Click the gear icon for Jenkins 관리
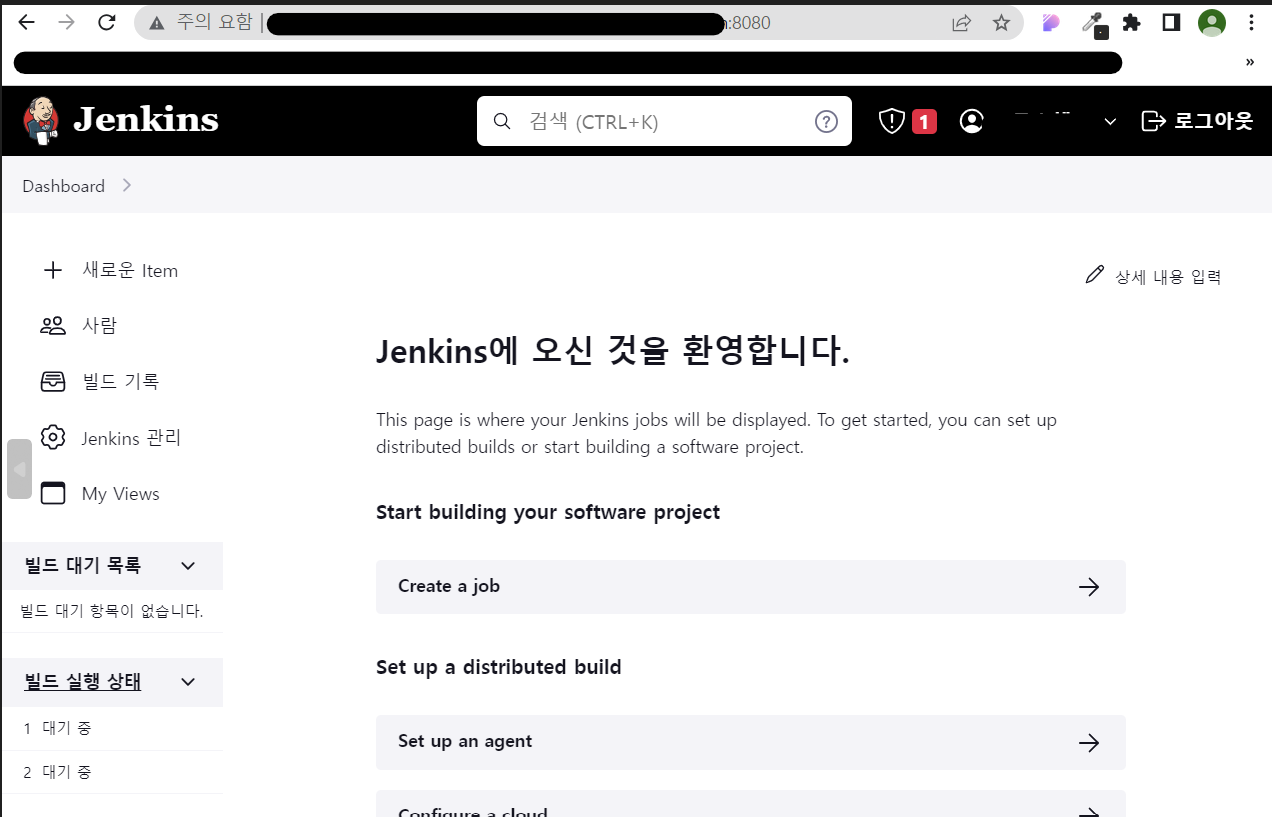 [x=52, y=437]
